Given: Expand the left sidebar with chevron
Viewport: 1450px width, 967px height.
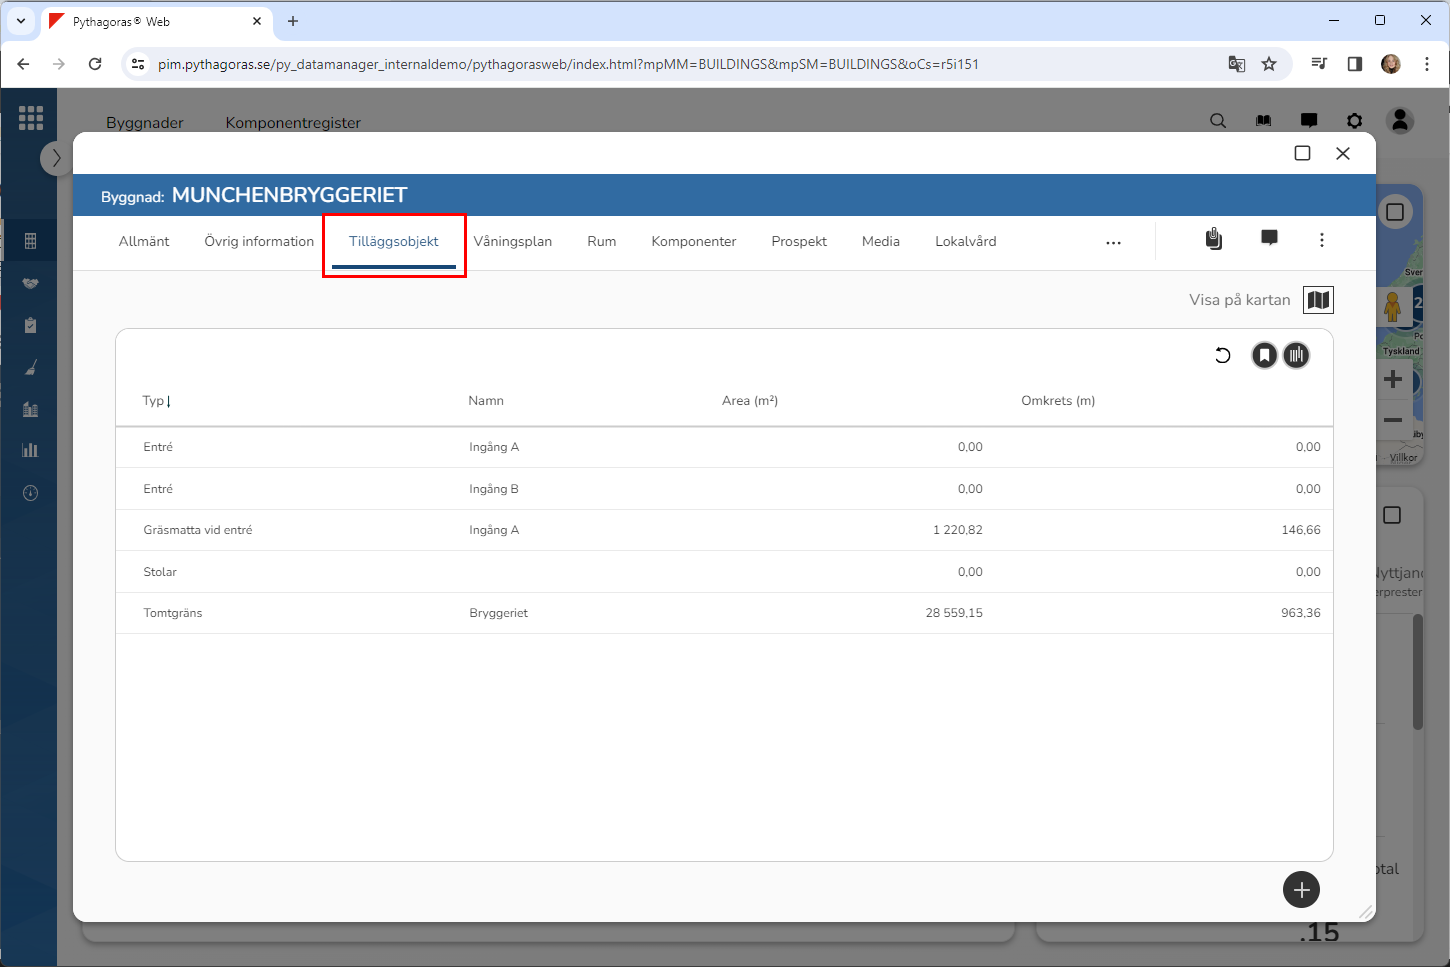Looking at the screenshot, I should [x=56, y=158].
